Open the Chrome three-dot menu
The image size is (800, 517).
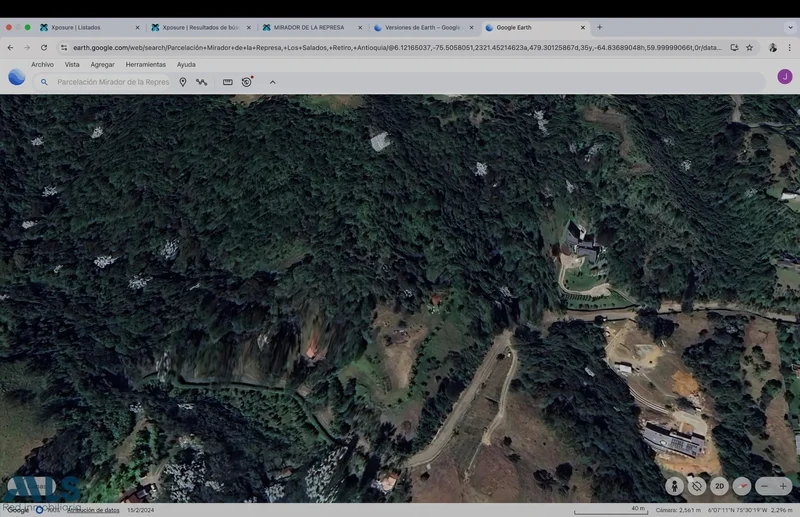(x=789, y=47)
